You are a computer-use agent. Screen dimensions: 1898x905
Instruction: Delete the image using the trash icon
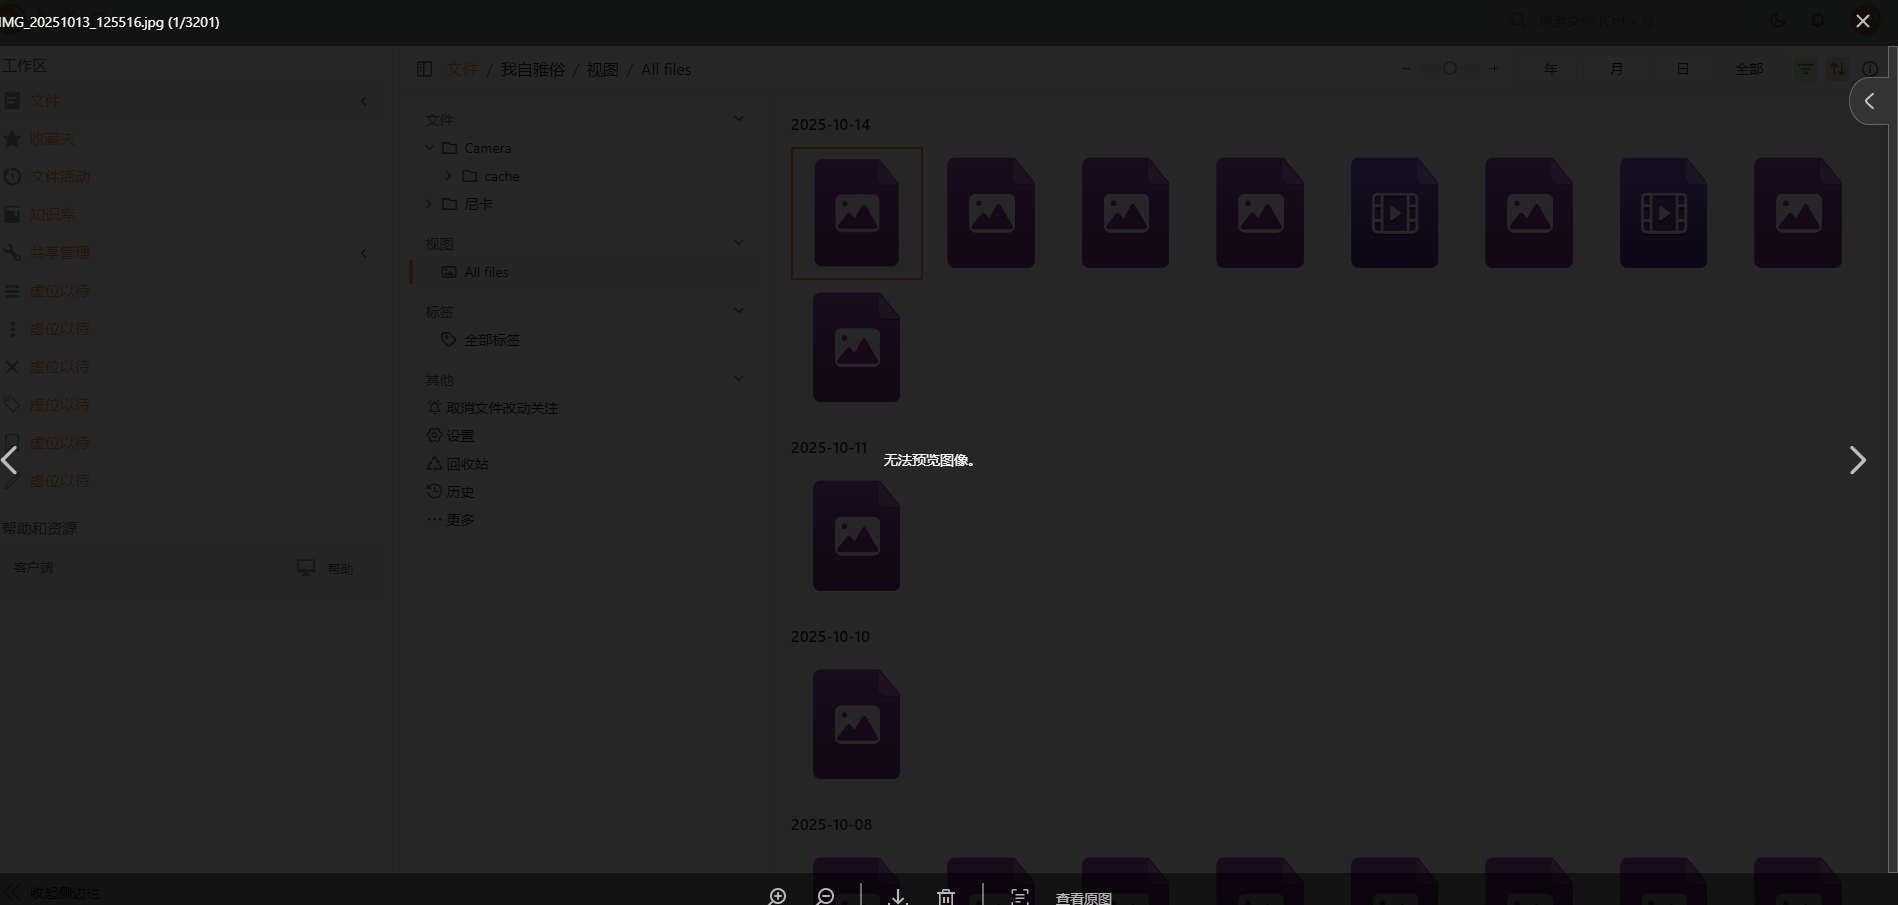tap(946, 896)
